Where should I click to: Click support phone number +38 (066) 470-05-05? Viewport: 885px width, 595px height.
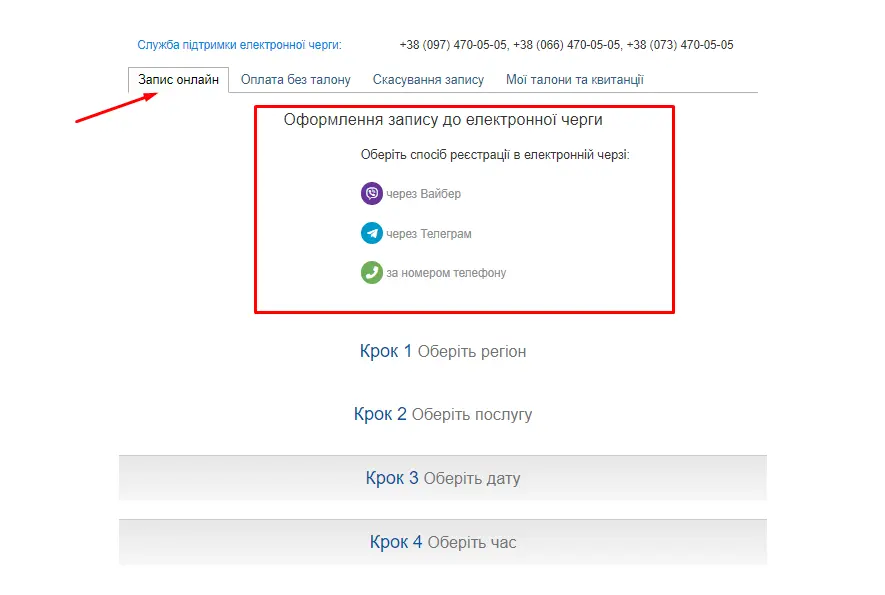click(567, 45)
